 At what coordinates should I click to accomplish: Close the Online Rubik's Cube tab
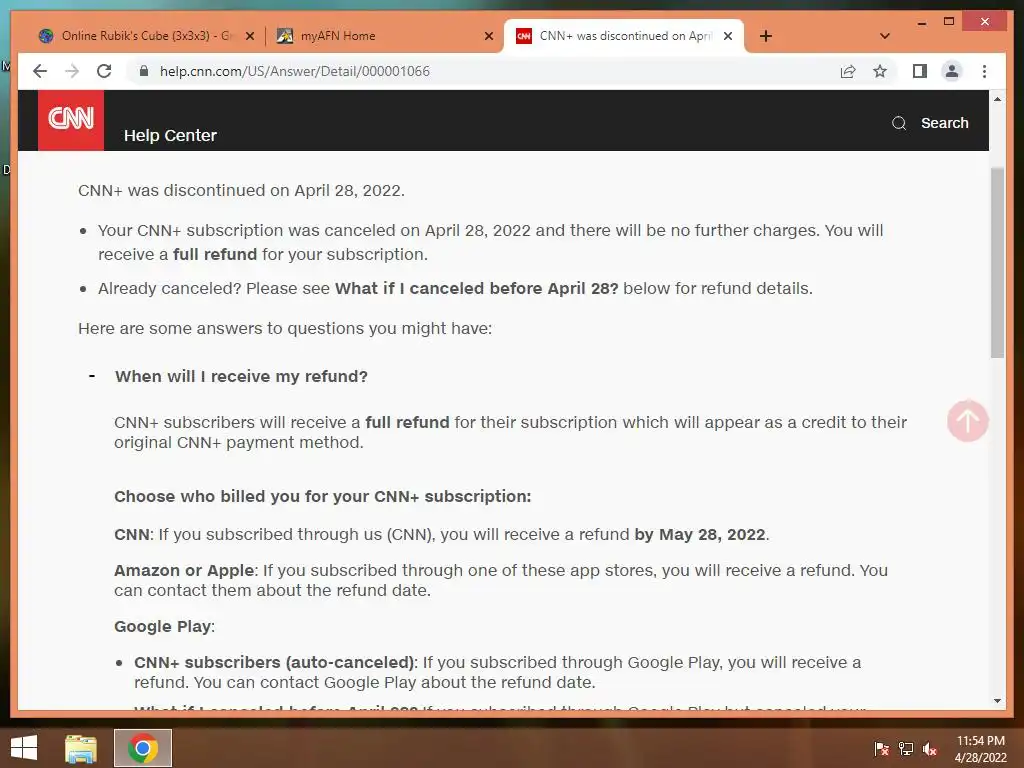[x=249, y=36]
